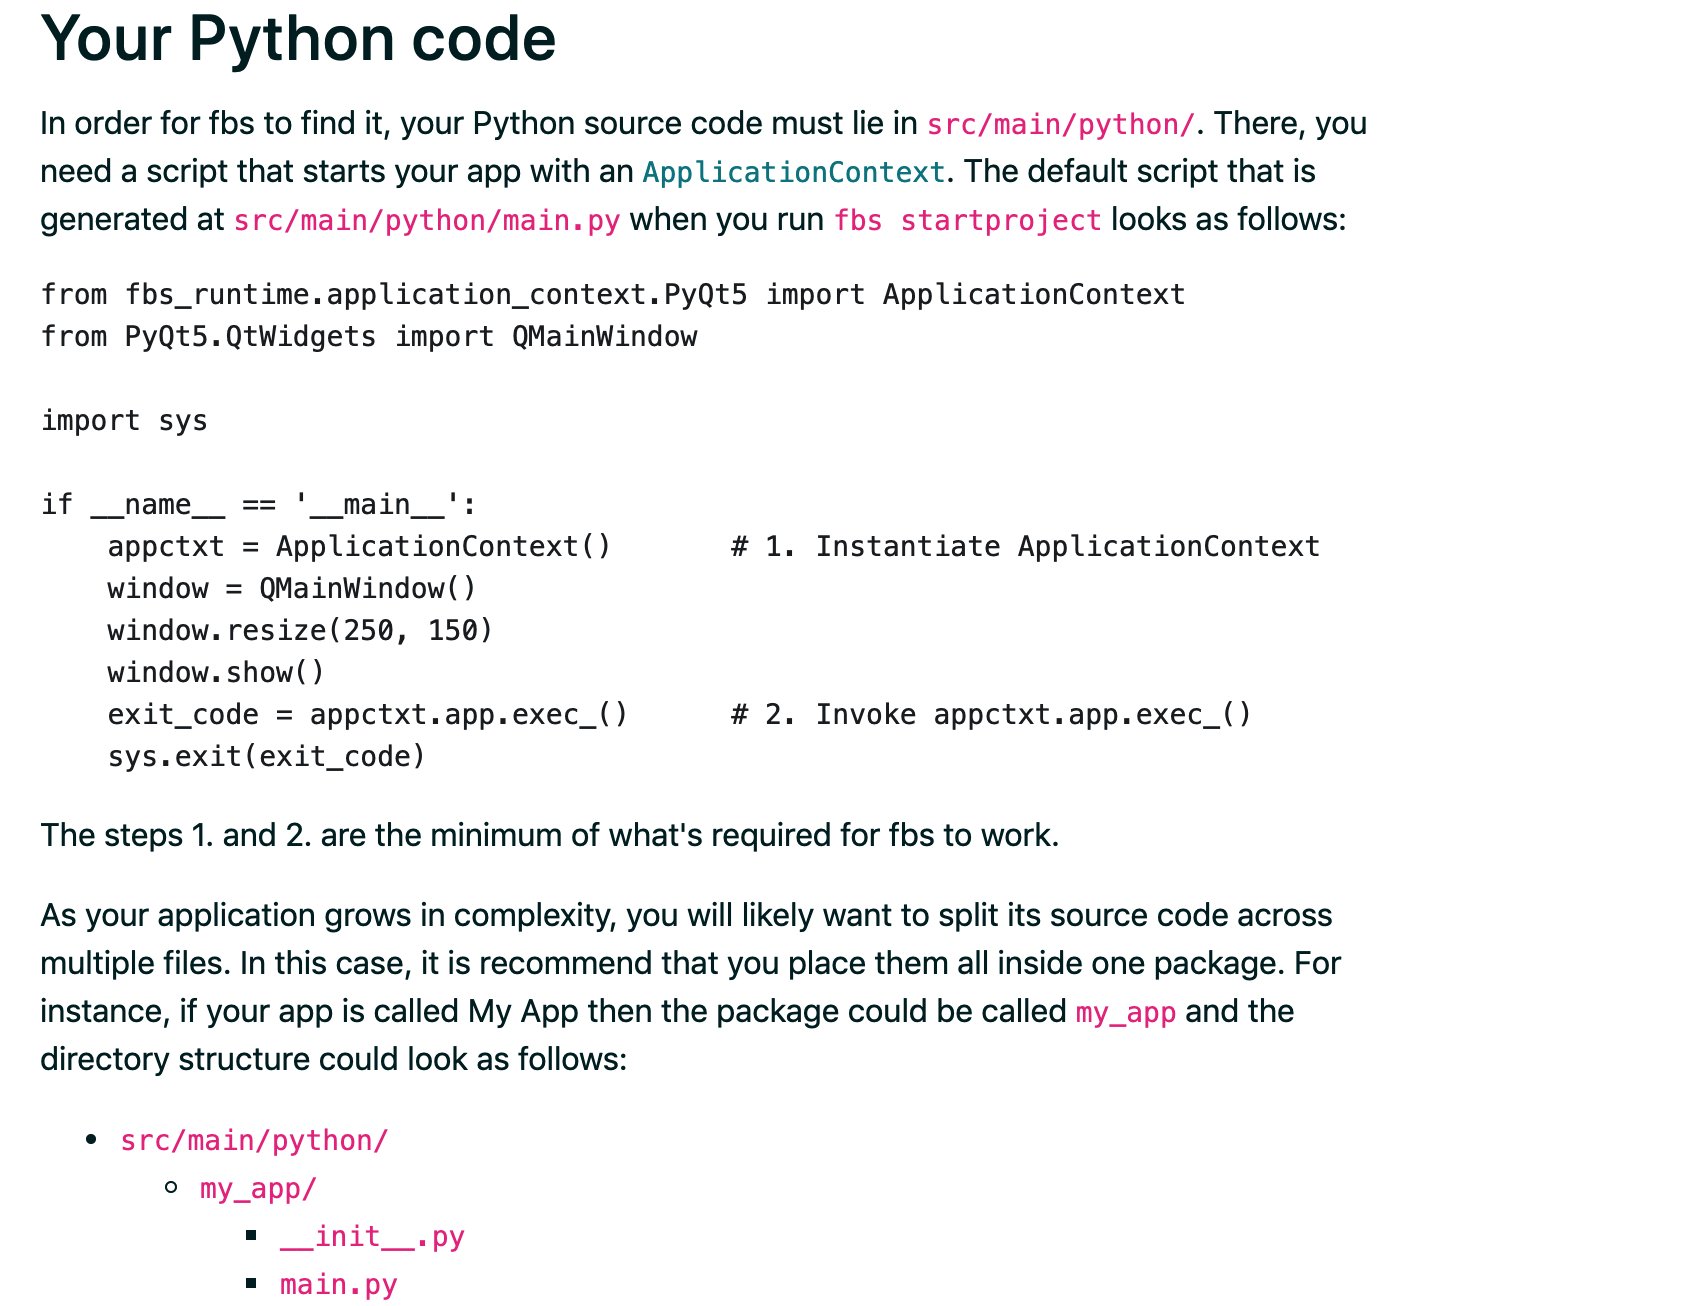Viewport: 1700px width, 1306px height.
Task: Click the my_app inline code in paragraph
Action: pos(1126,1012)
